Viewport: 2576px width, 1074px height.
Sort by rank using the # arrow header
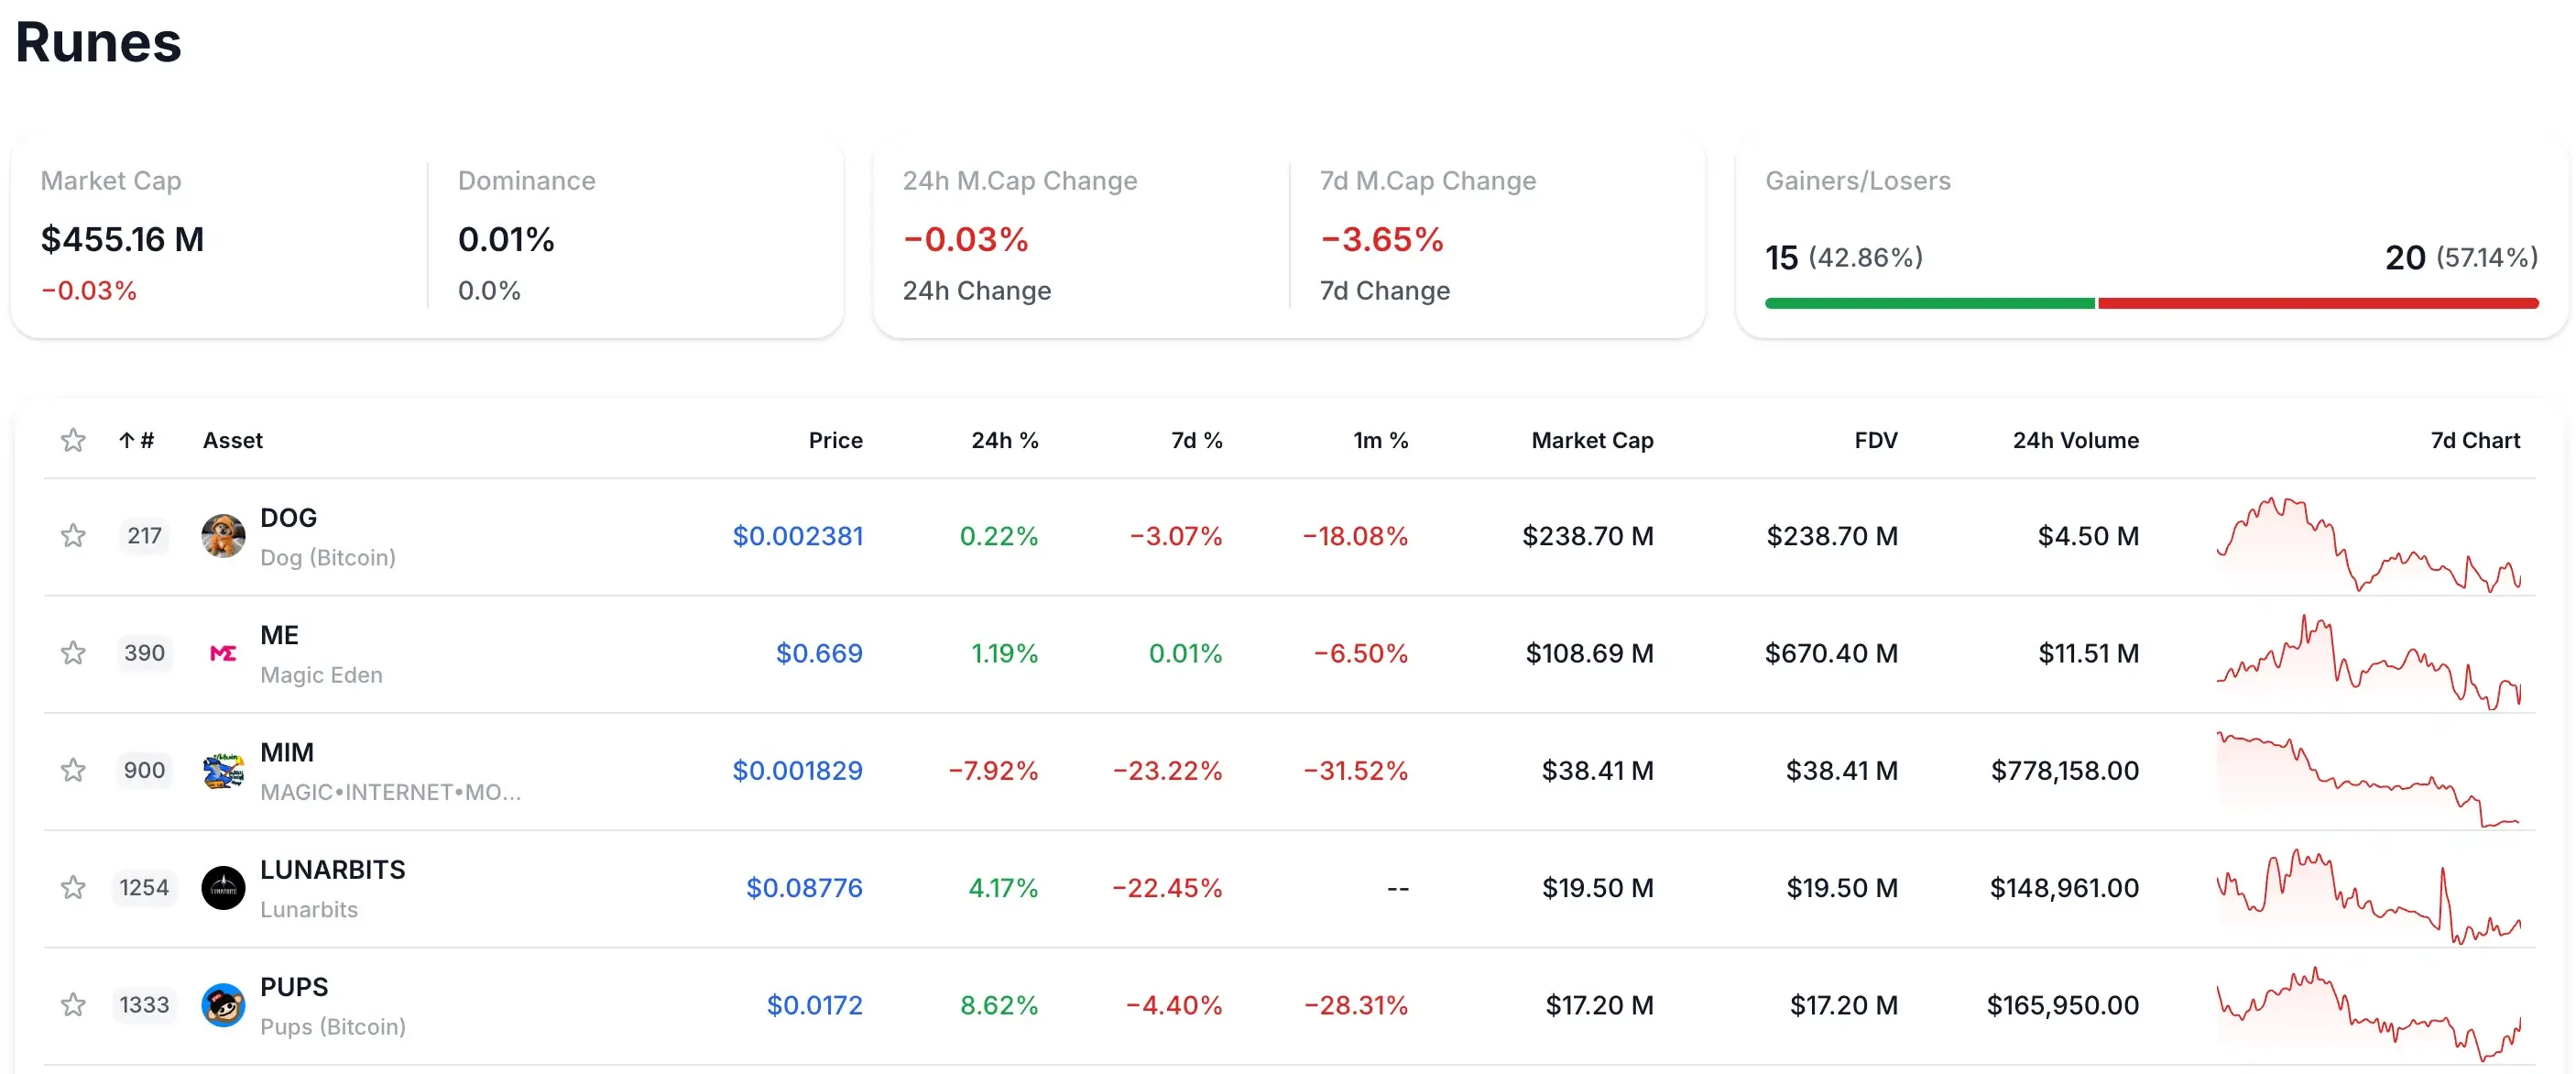click(137, 440)
